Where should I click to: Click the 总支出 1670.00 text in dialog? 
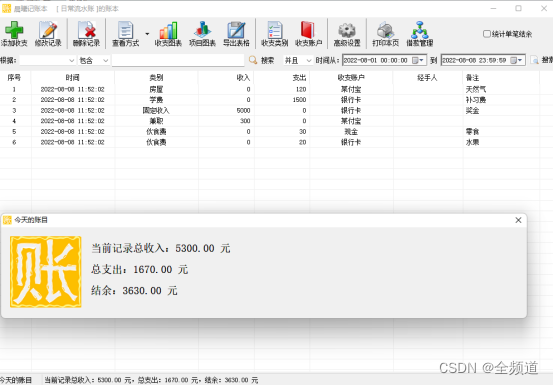[140, 270]
